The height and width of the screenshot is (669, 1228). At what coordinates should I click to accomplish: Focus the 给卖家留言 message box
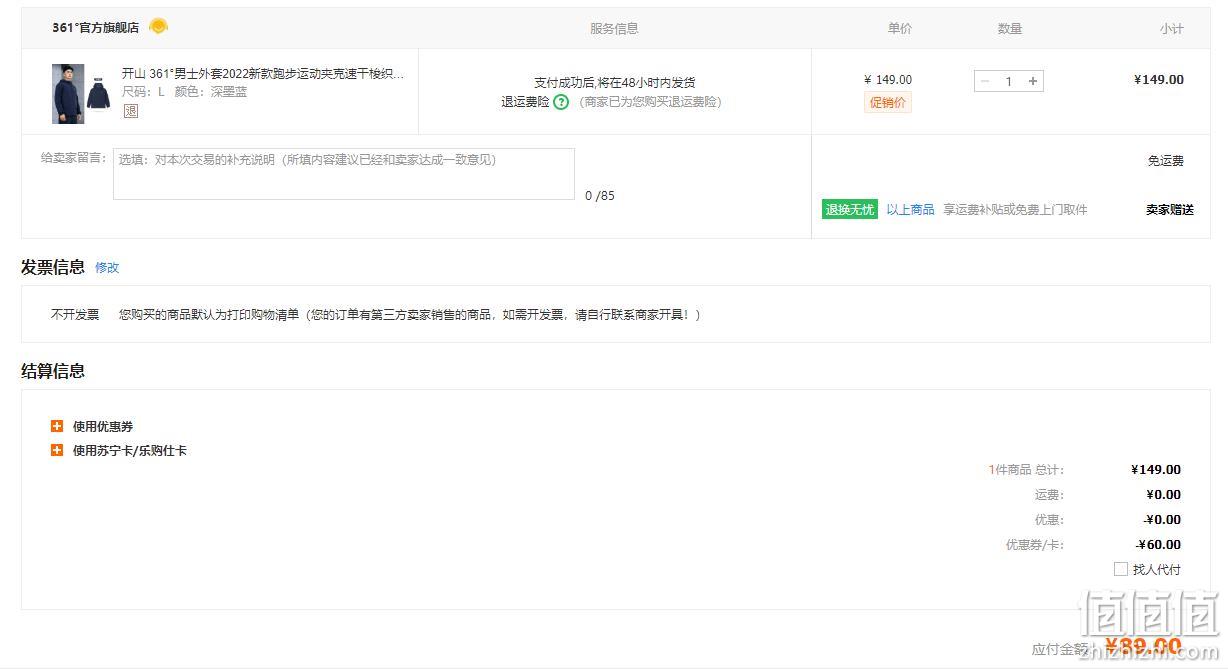[x=344, y=174]
